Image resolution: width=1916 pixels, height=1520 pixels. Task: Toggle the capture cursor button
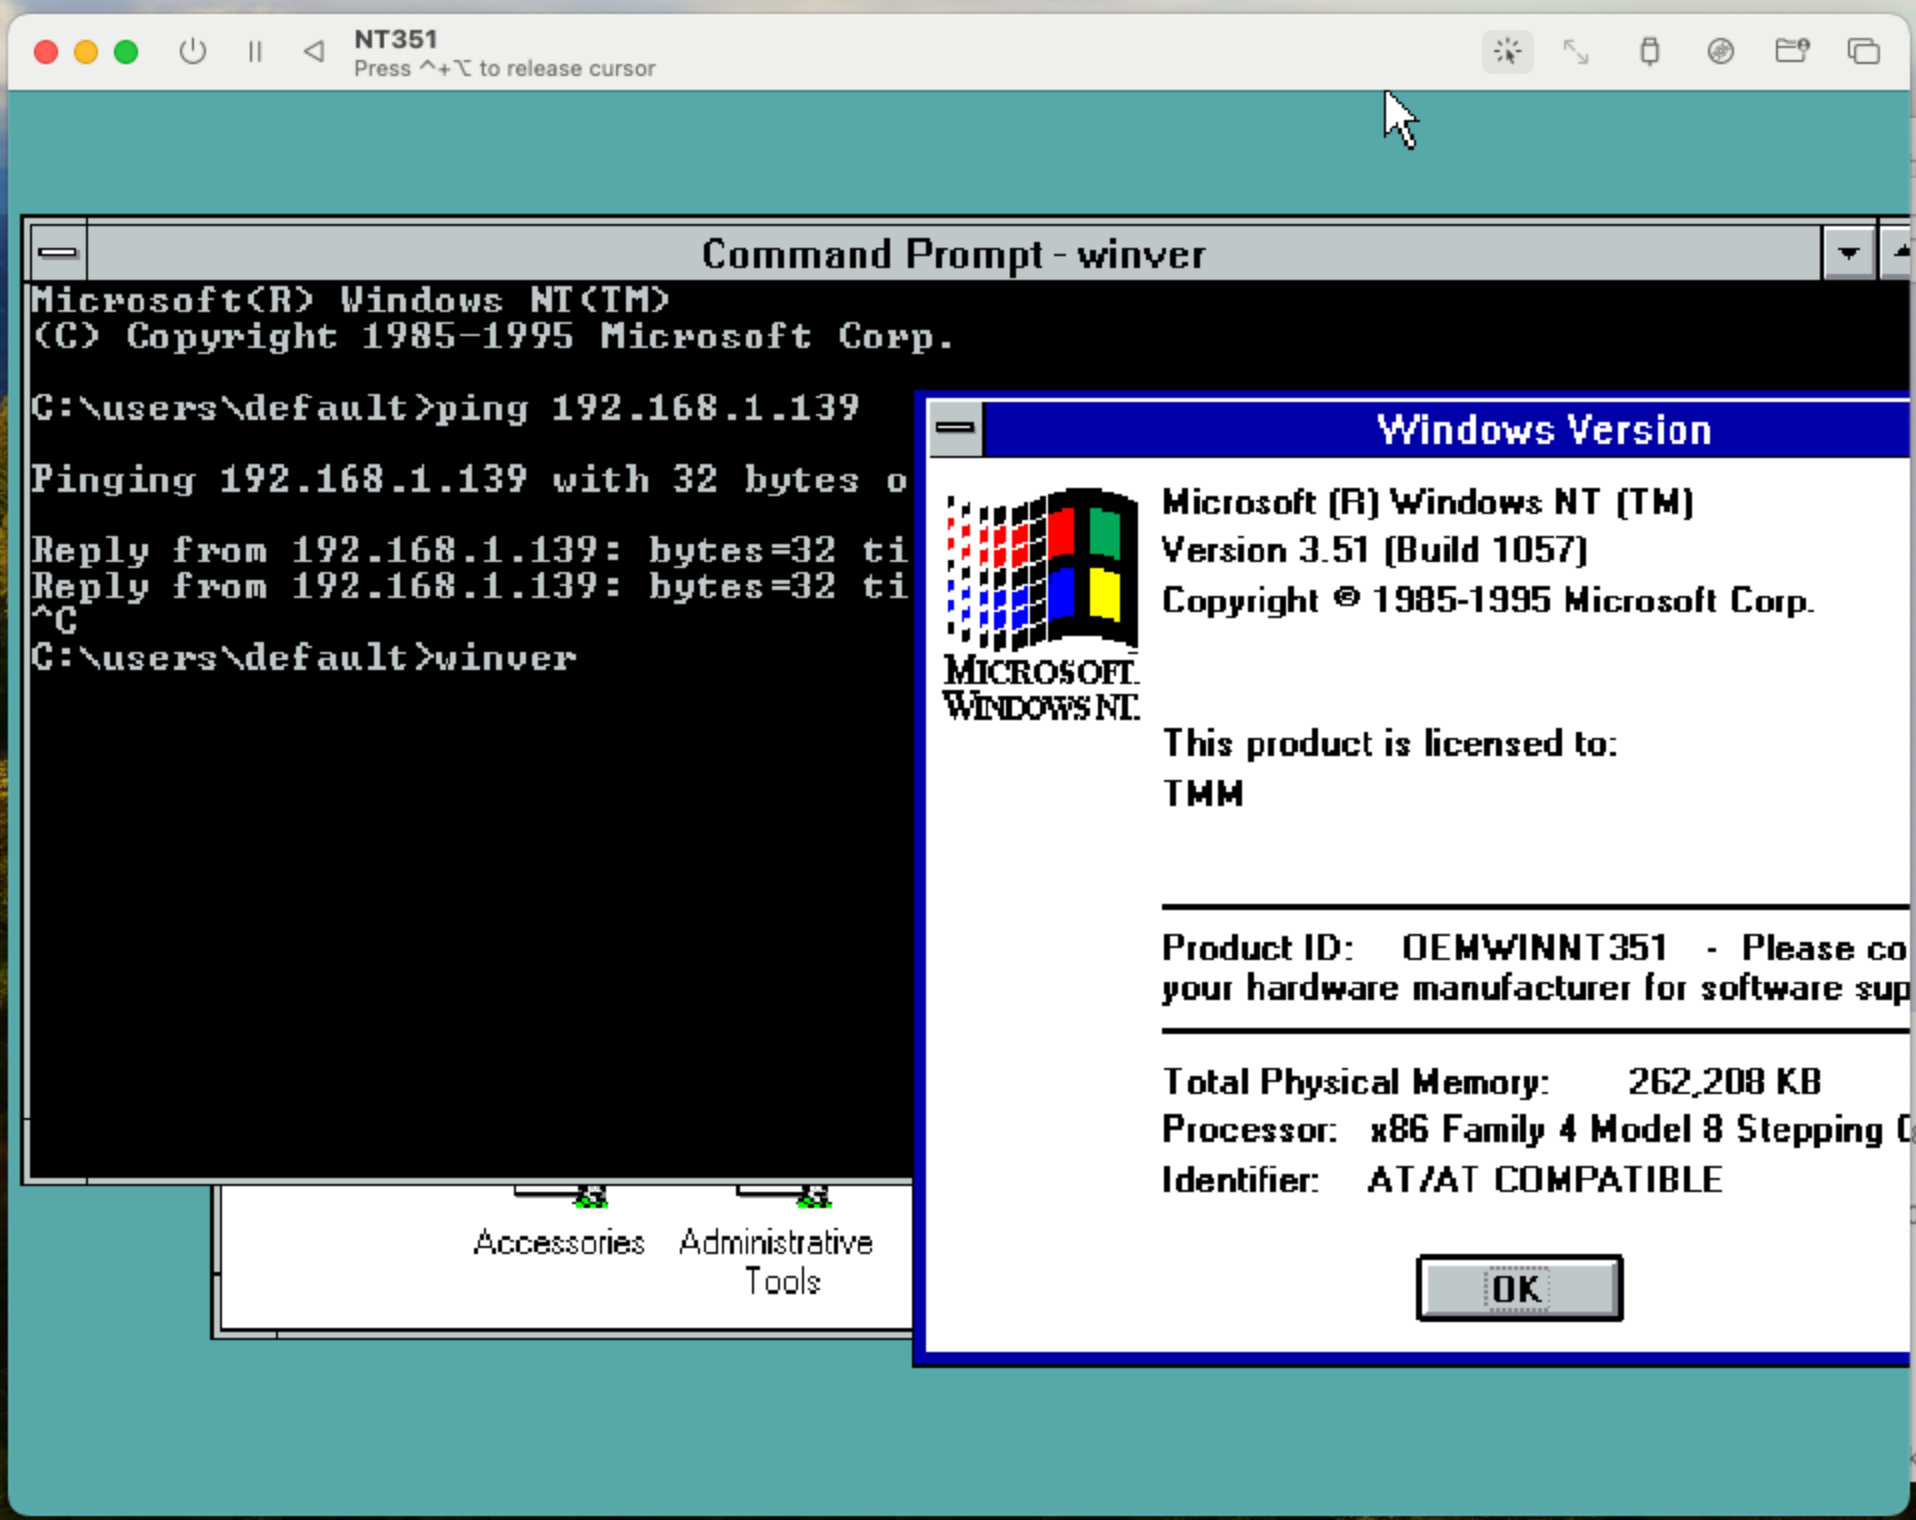pyautogui.click(x=1507, y=51)
